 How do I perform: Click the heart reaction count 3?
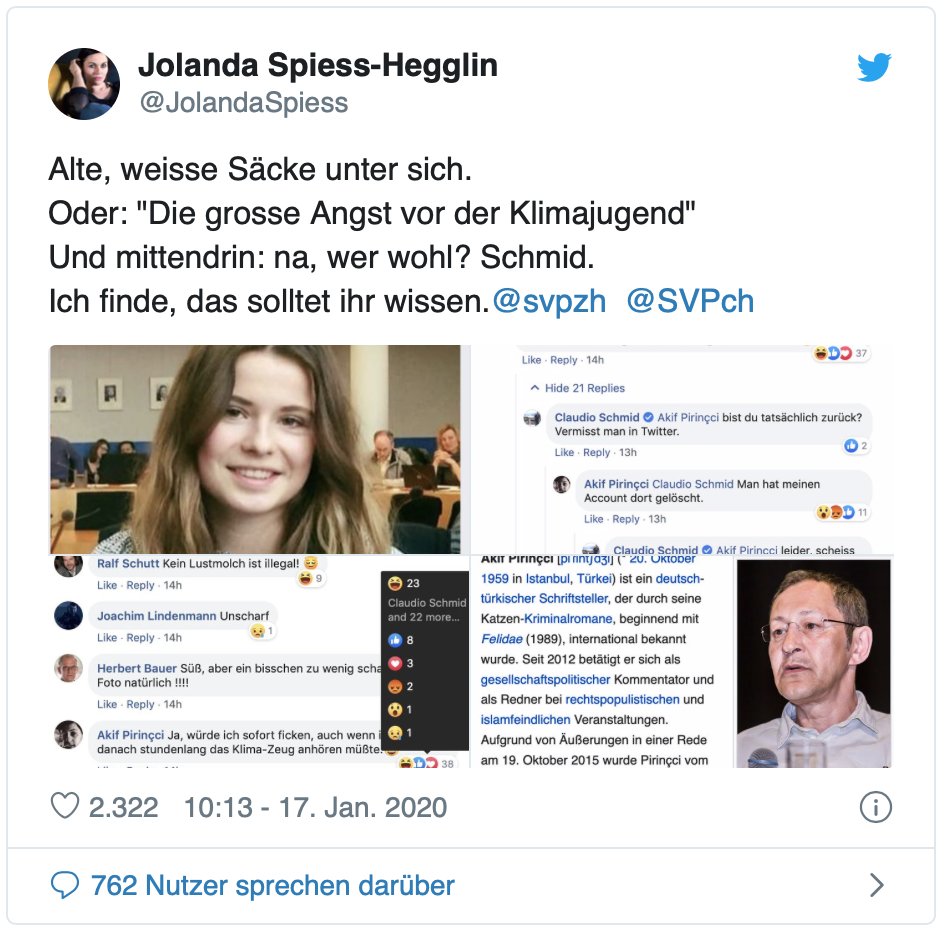(401, 663)
